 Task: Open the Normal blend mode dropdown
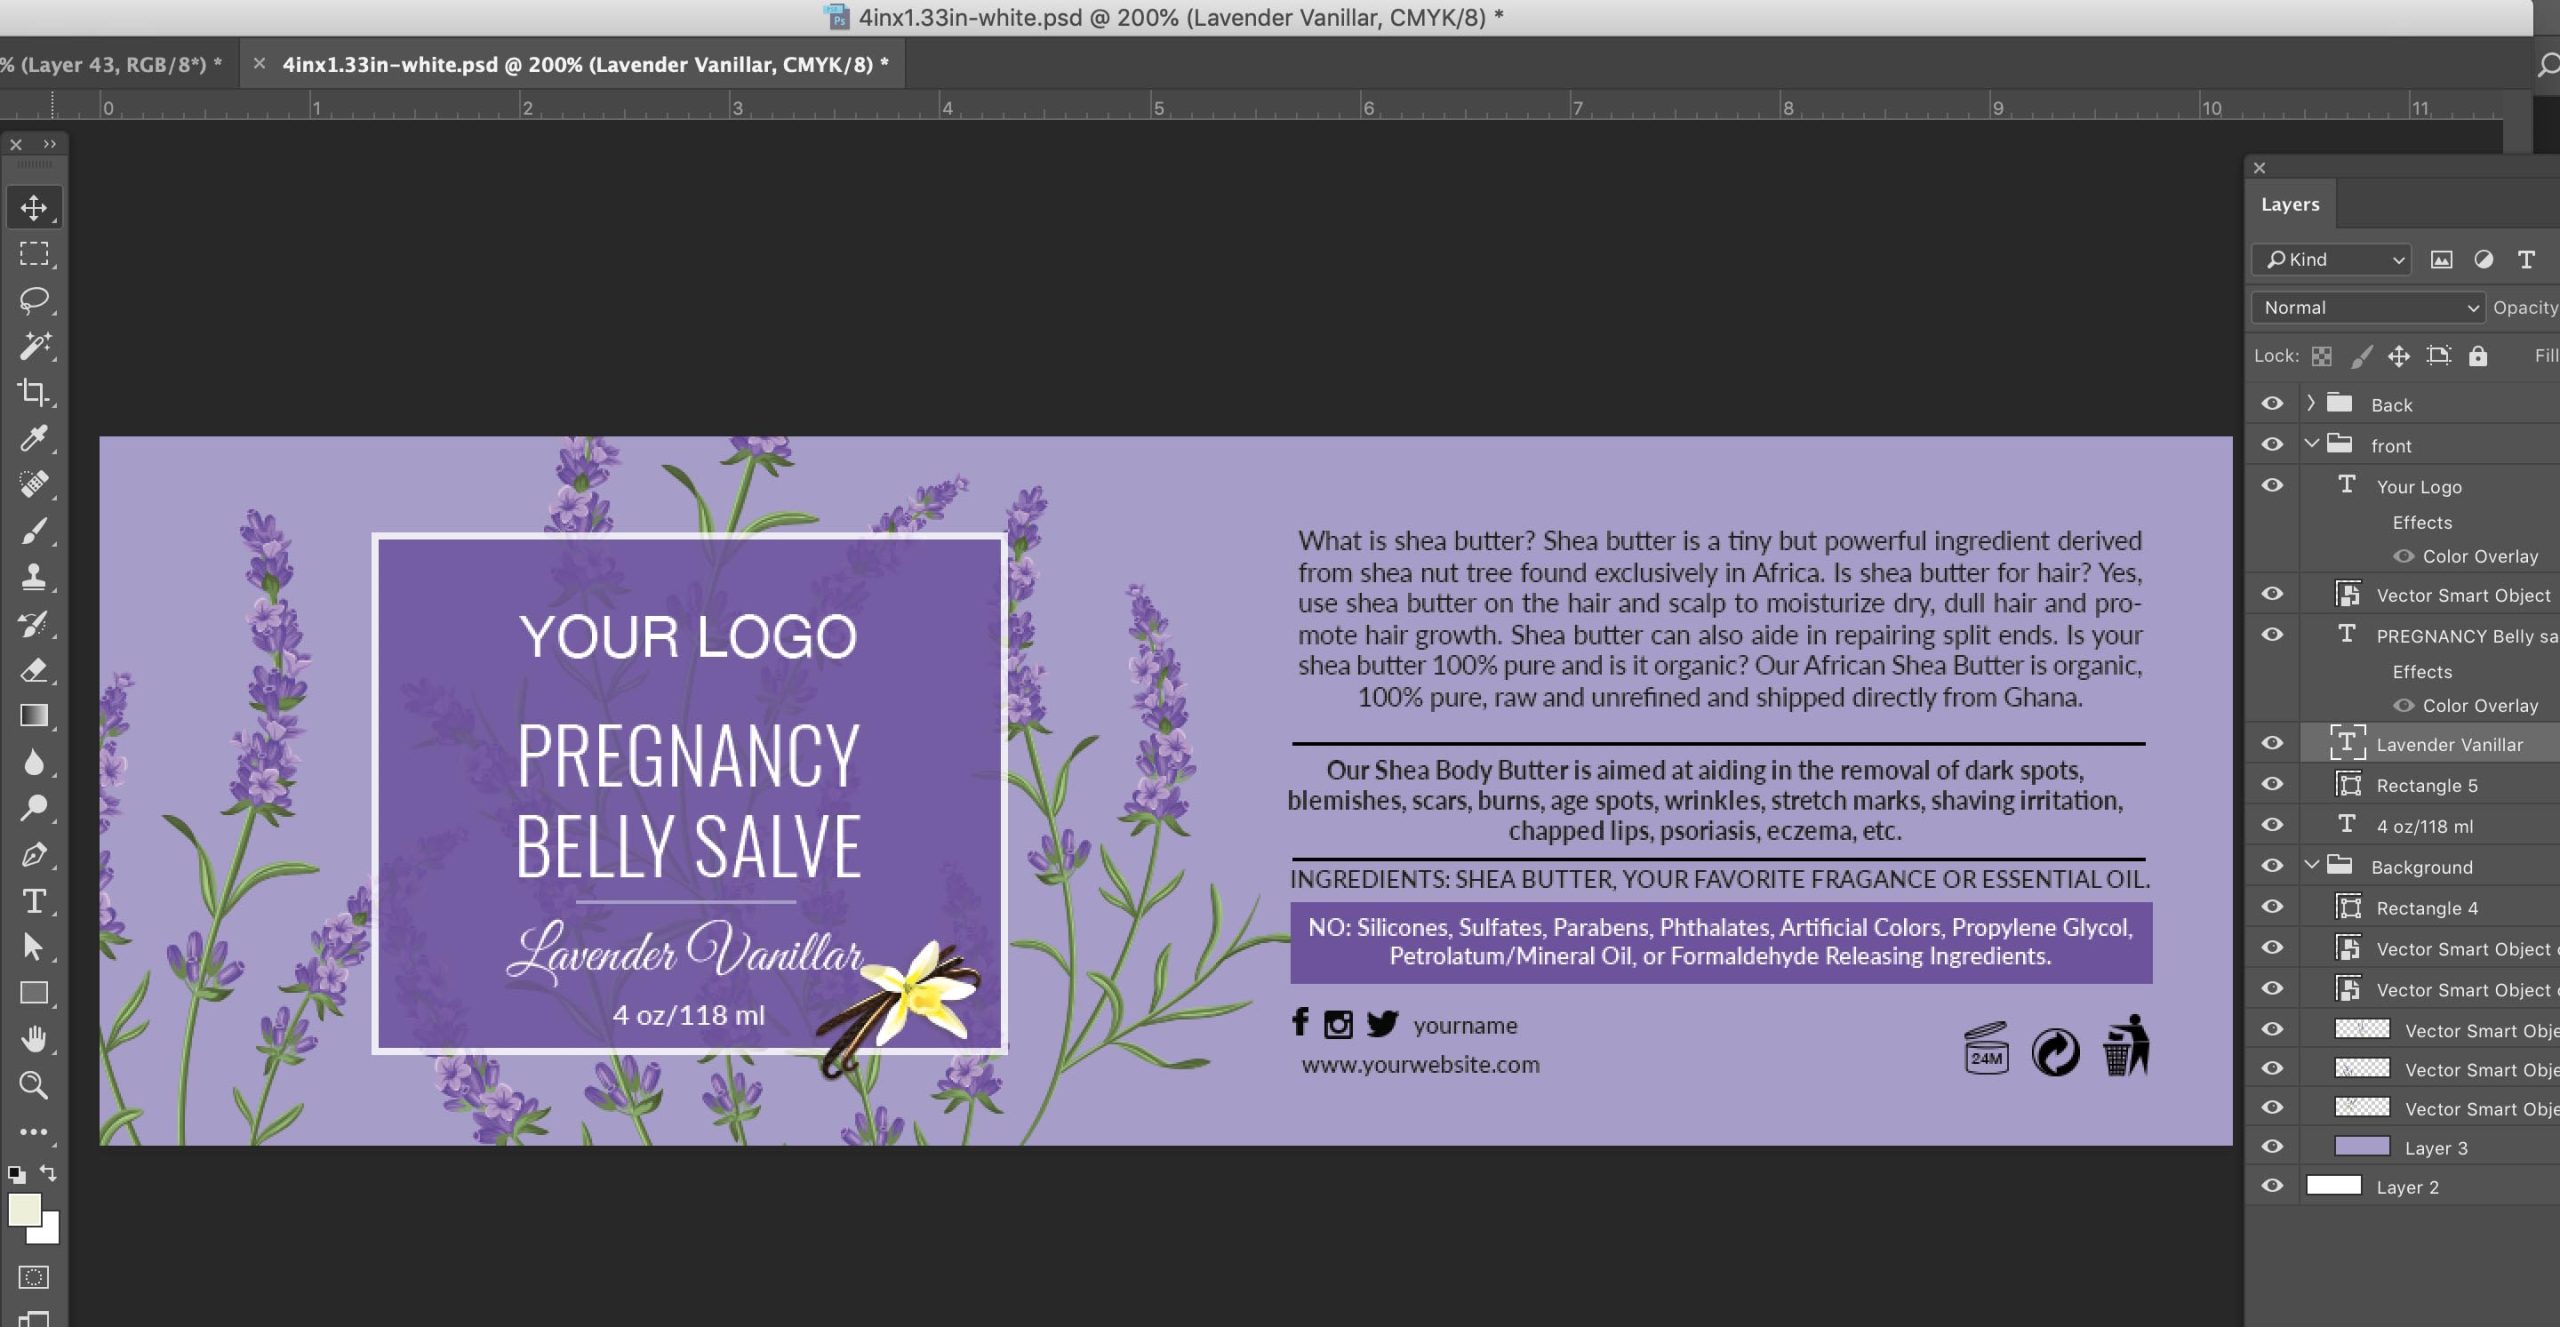tap(2366, 307)
